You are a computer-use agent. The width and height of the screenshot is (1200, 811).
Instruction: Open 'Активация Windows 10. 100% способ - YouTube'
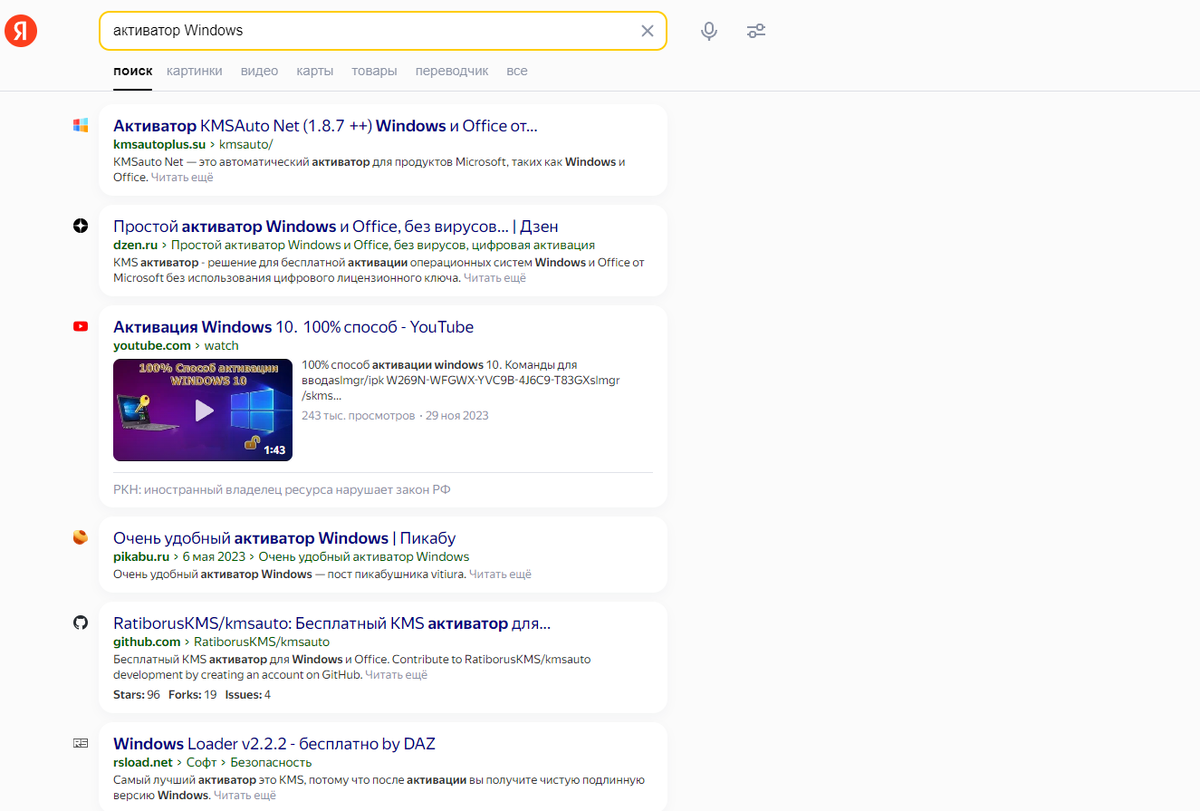pos(294,327)
